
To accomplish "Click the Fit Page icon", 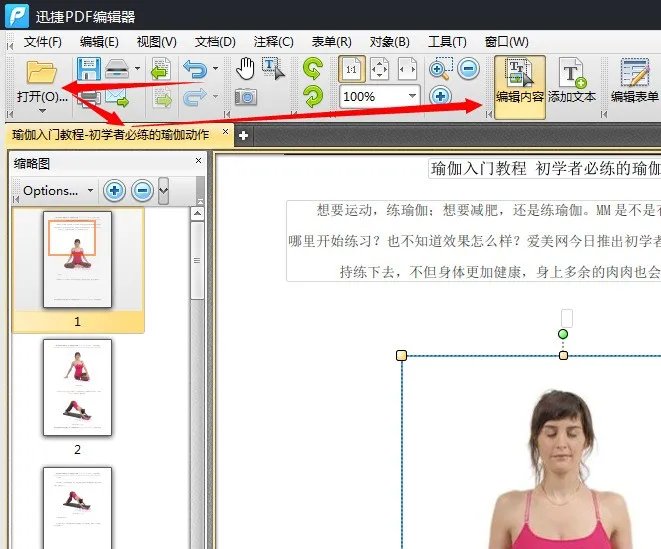I will point(379,69).
